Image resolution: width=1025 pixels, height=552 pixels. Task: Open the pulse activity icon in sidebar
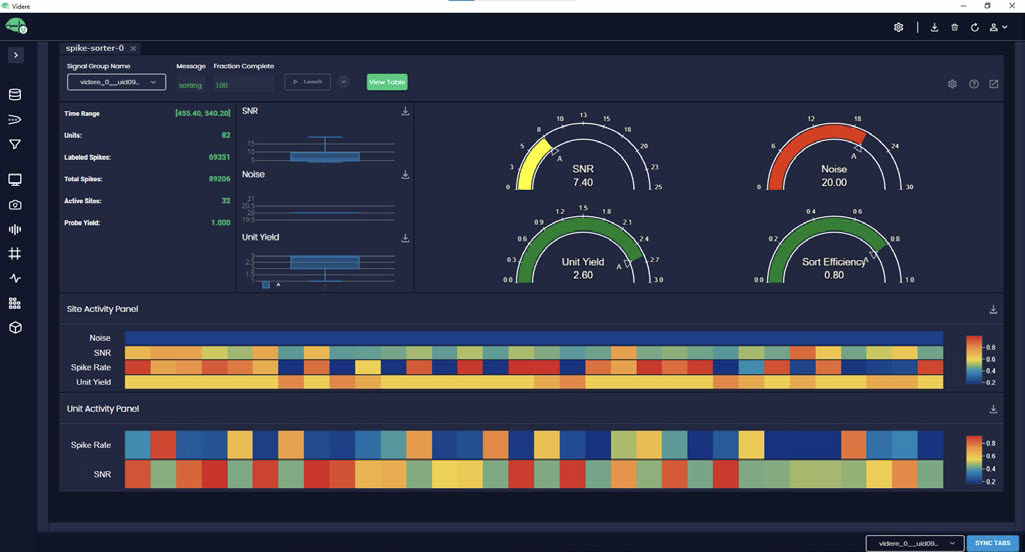pyautogui.click(x=15, y=279)
